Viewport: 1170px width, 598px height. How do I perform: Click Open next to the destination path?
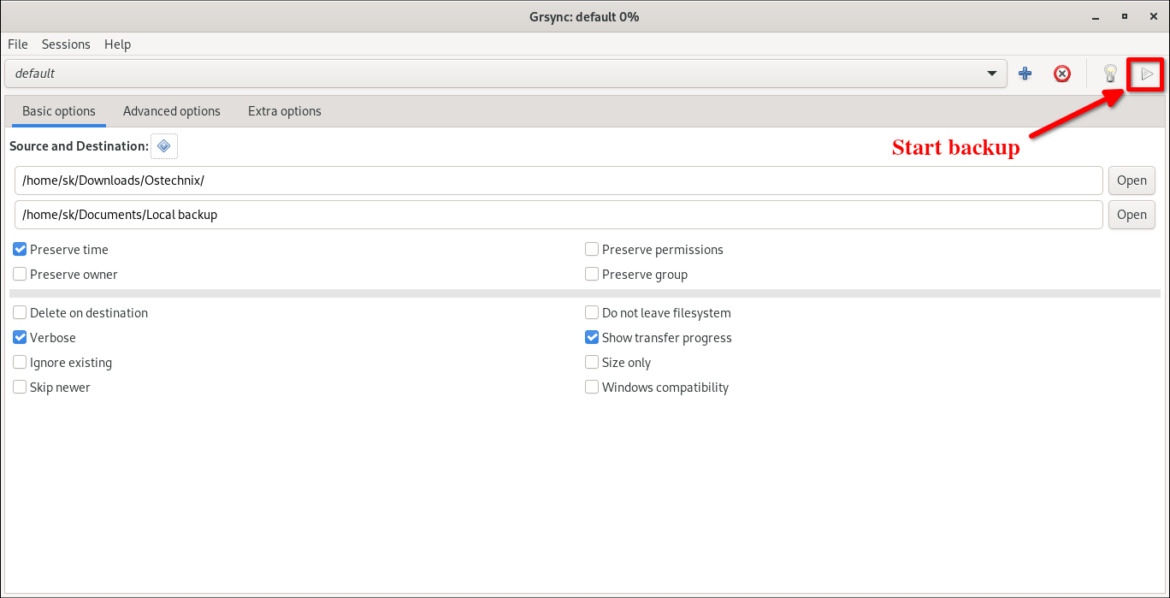pos(1131,214)
